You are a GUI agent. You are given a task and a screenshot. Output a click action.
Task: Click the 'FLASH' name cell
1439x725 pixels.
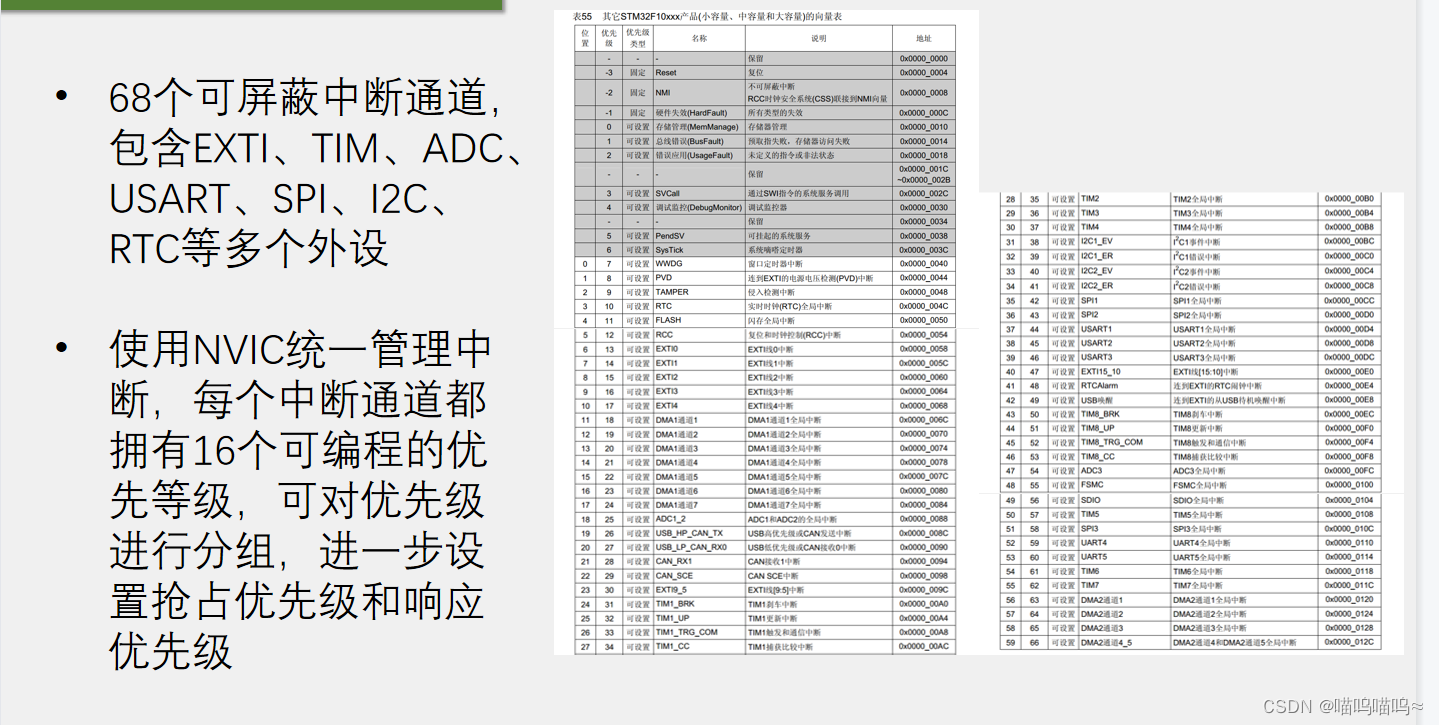(x=699, y=320)
